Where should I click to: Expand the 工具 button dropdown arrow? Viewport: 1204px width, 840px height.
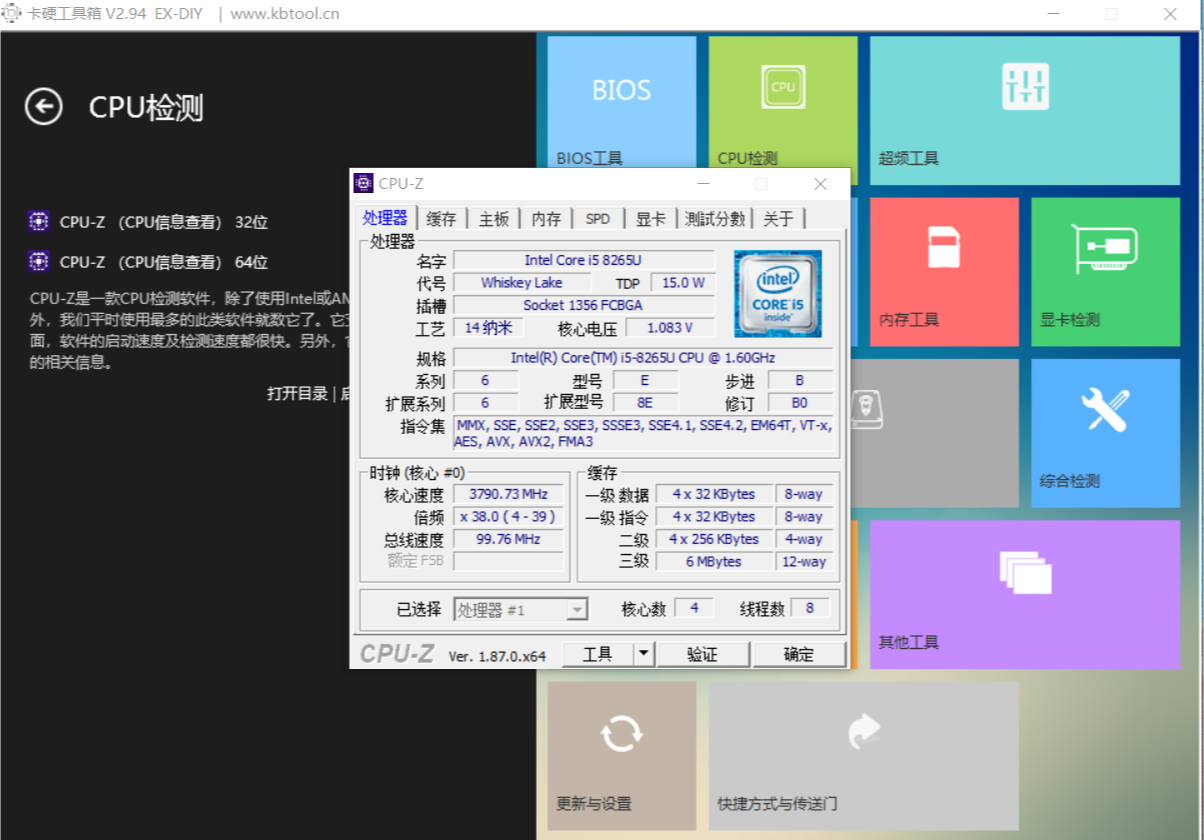(x=644, y=654)
